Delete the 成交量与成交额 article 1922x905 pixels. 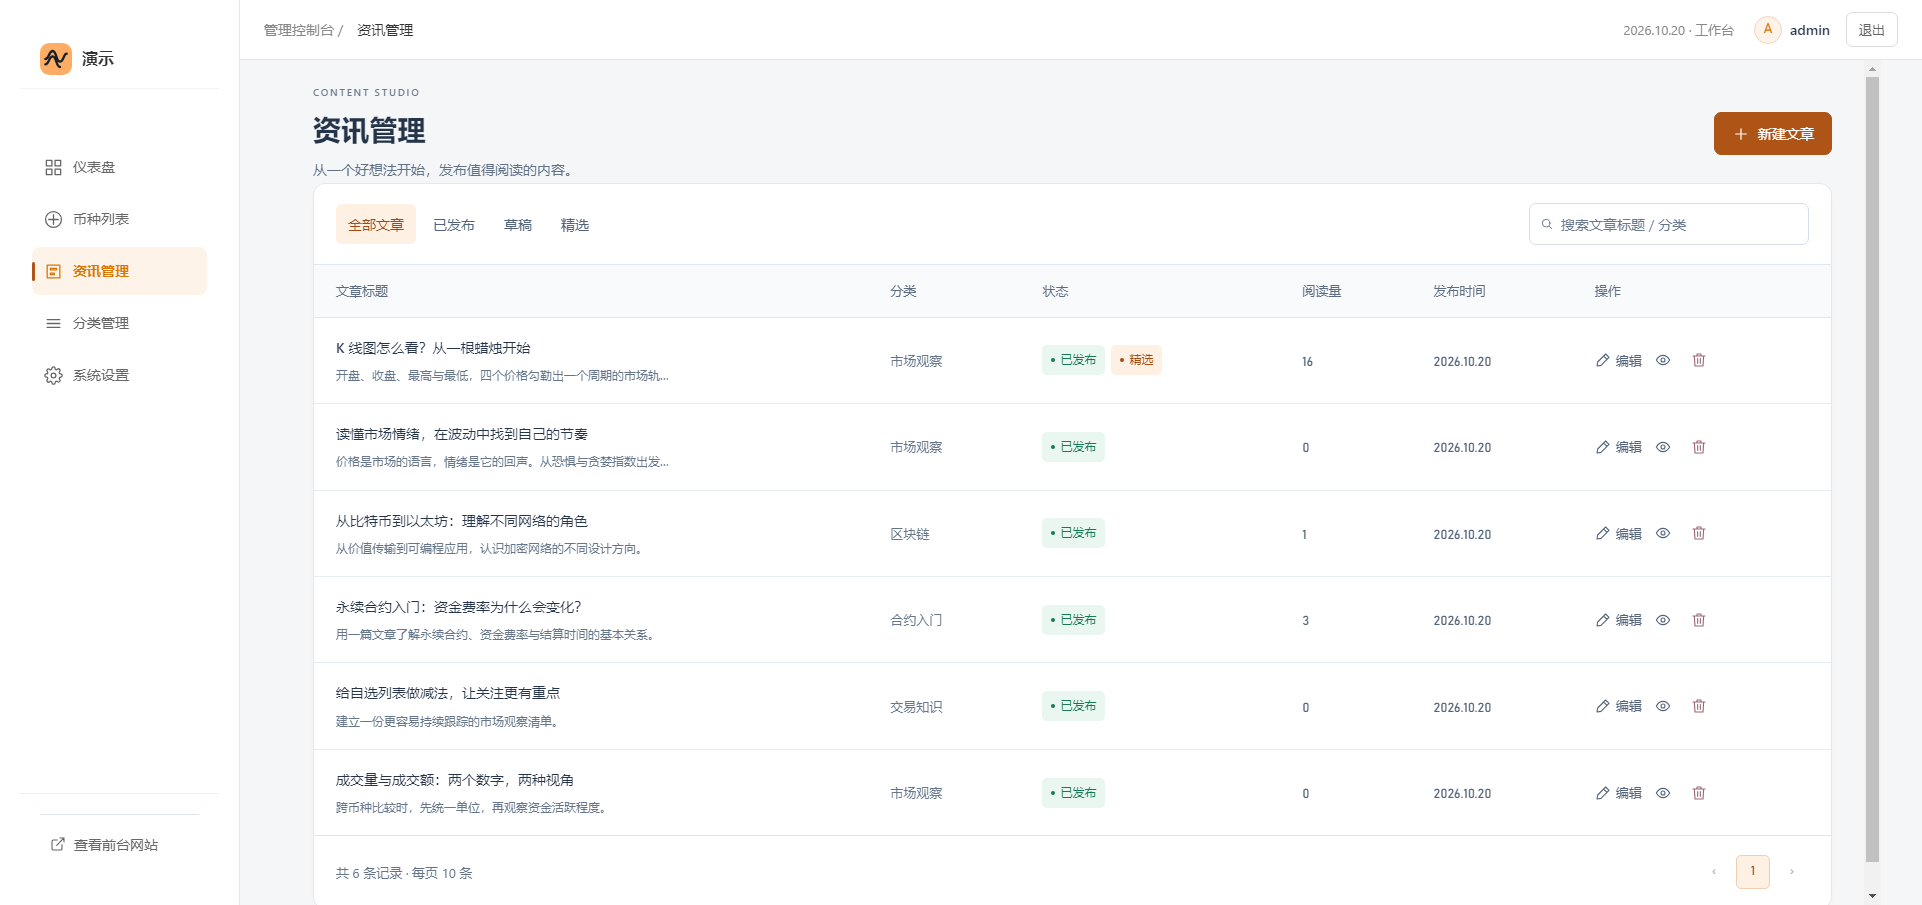1699,793
